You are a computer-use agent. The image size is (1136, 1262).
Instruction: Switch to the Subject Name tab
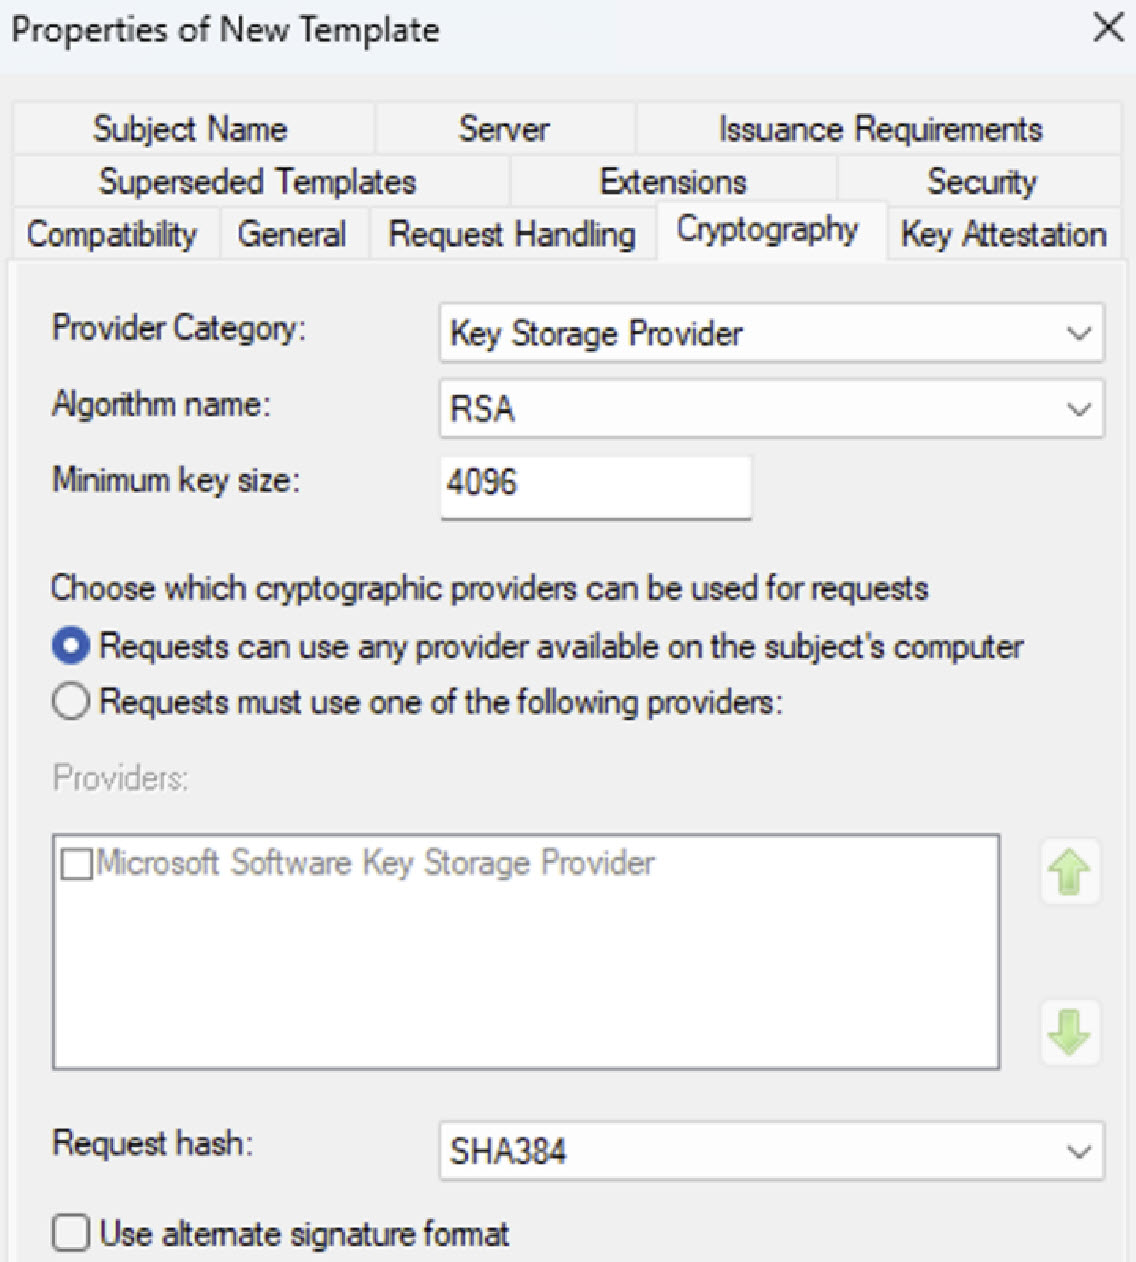pyautogui.click(x=191, y=129)
